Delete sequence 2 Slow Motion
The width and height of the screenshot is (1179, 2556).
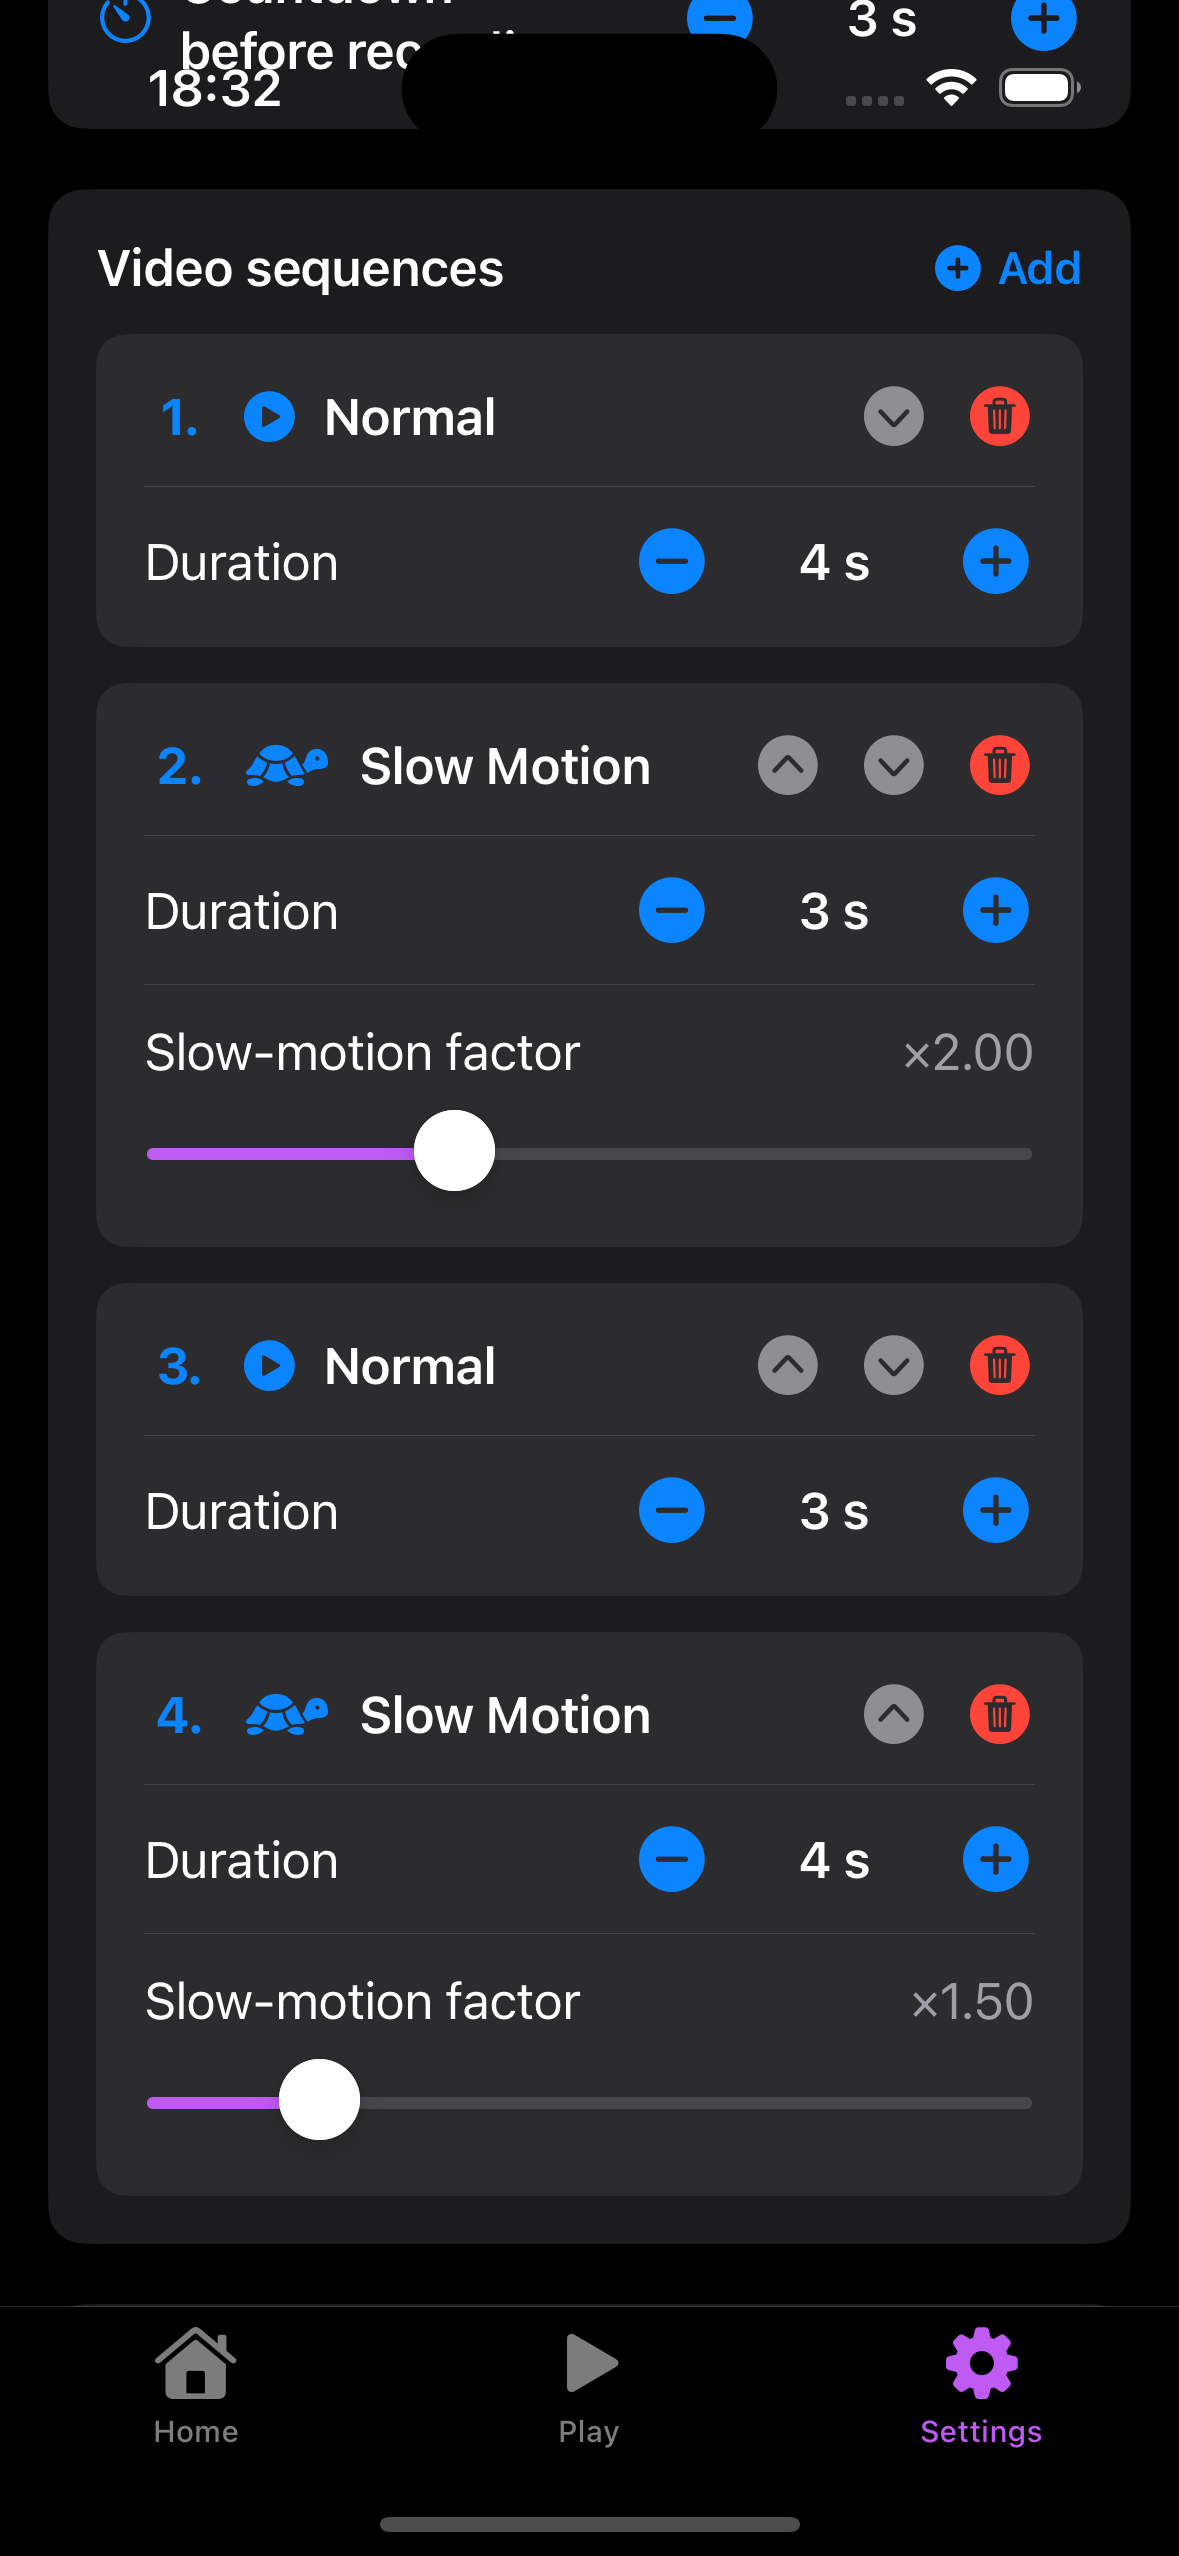pos(999,766)
